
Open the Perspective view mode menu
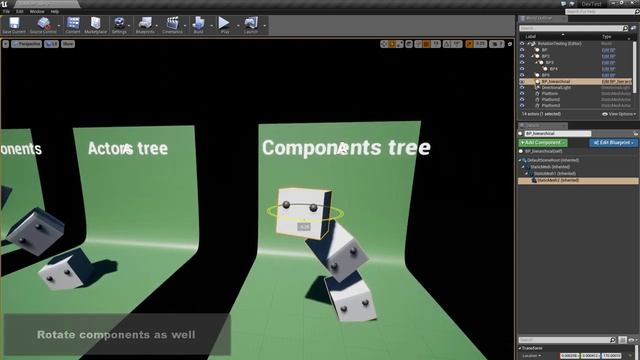(27, 44)
